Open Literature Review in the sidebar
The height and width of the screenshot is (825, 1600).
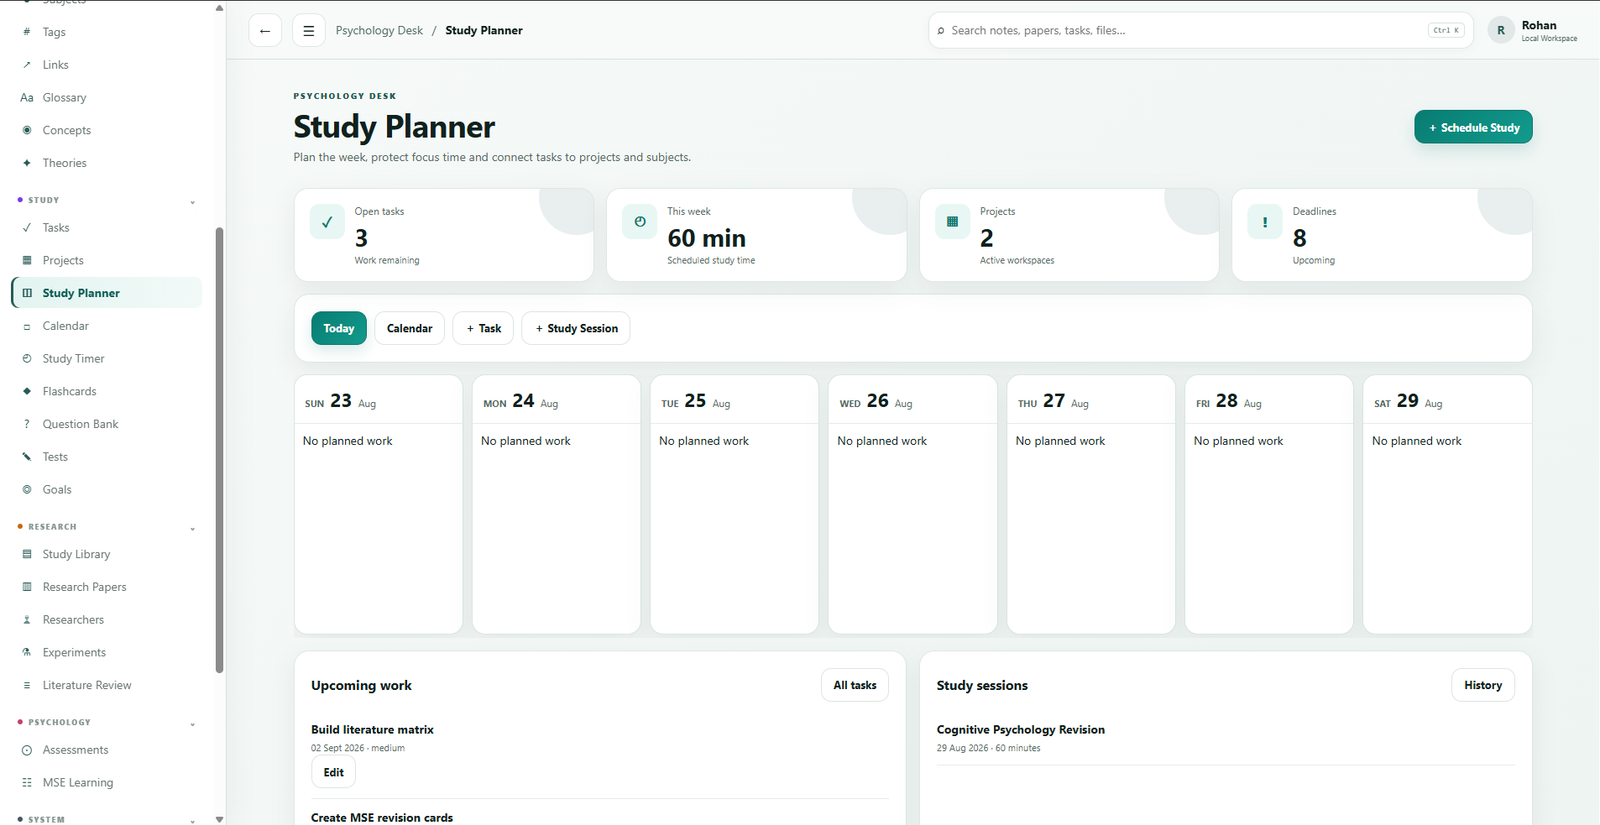click(106, 685)
